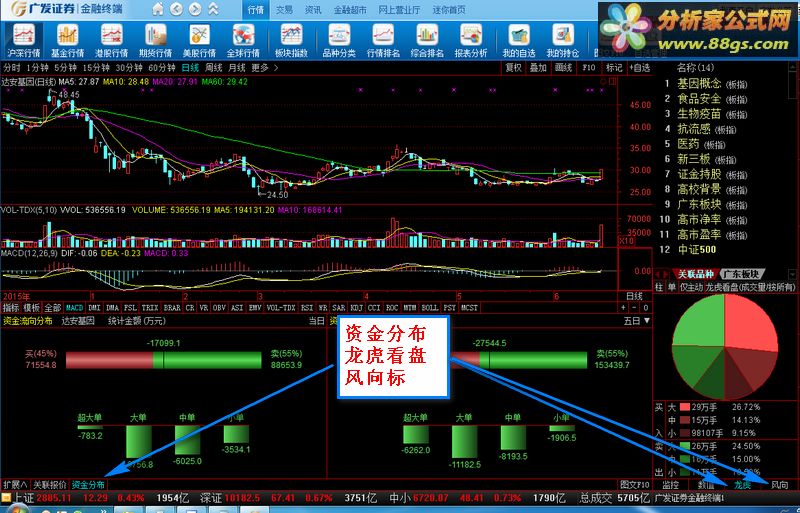Select 日线 daily chart period
Viewport: 800px width, 513px height.
click(190, 67)
